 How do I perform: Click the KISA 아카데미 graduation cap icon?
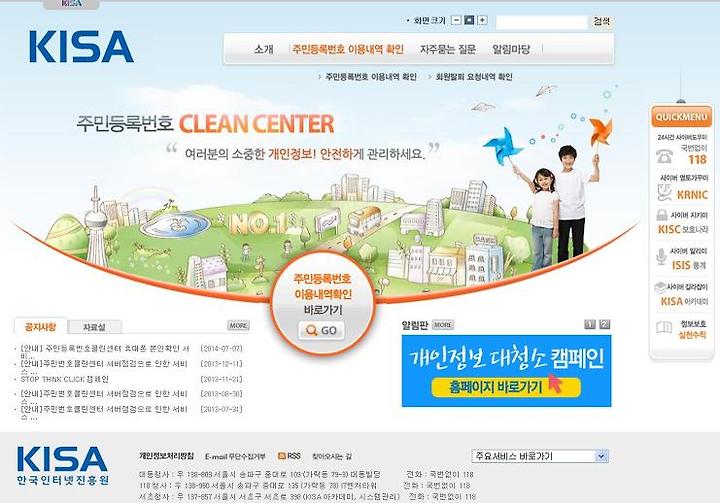(660, 288)
